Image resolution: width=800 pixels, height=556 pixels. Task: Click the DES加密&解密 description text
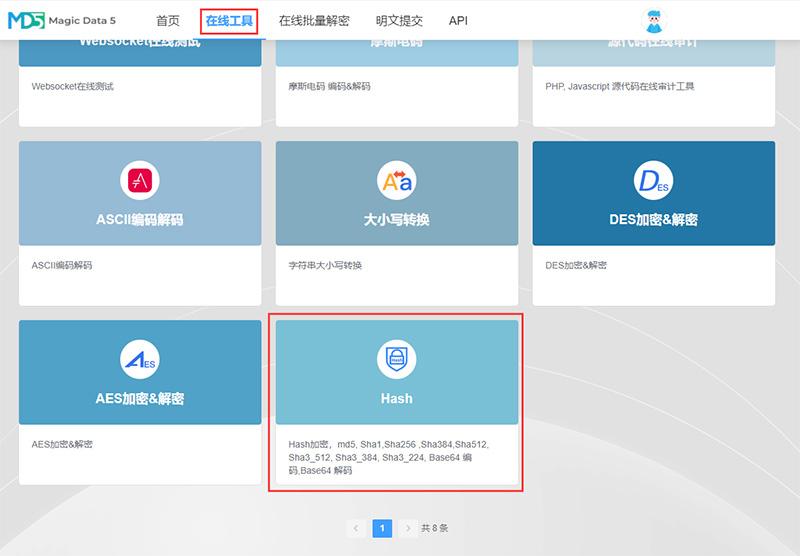point(576,265)
